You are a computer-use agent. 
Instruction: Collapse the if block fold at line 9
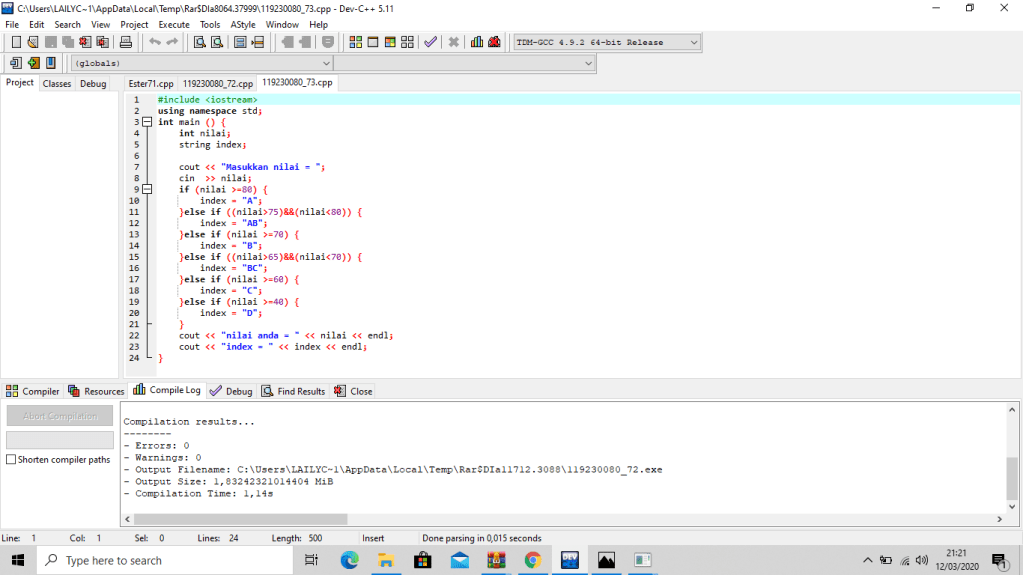click(147, 189)
